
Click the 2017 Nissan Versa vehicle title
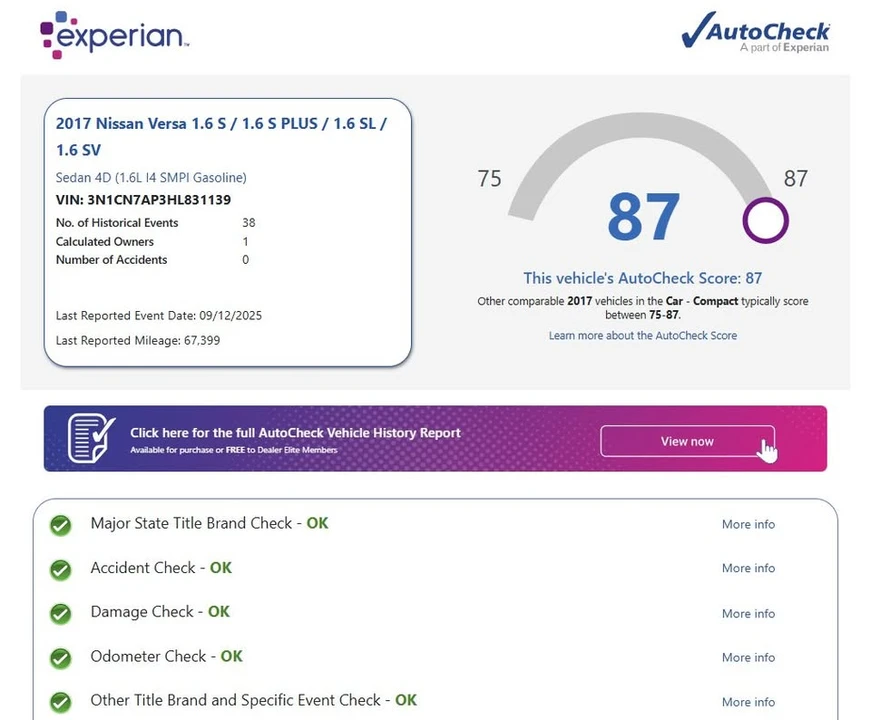click(x=221, y=137)
